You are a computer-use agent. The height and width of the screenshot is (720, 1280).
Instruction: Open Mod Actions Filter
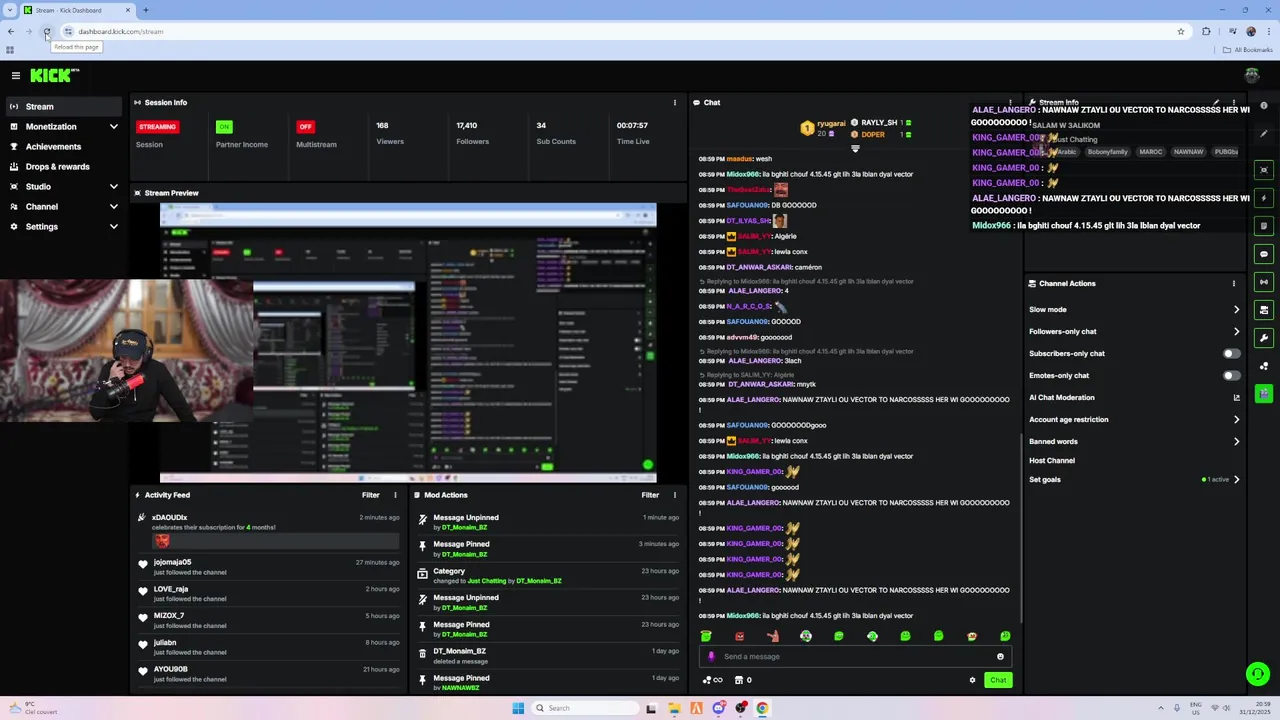coord(650,495)
